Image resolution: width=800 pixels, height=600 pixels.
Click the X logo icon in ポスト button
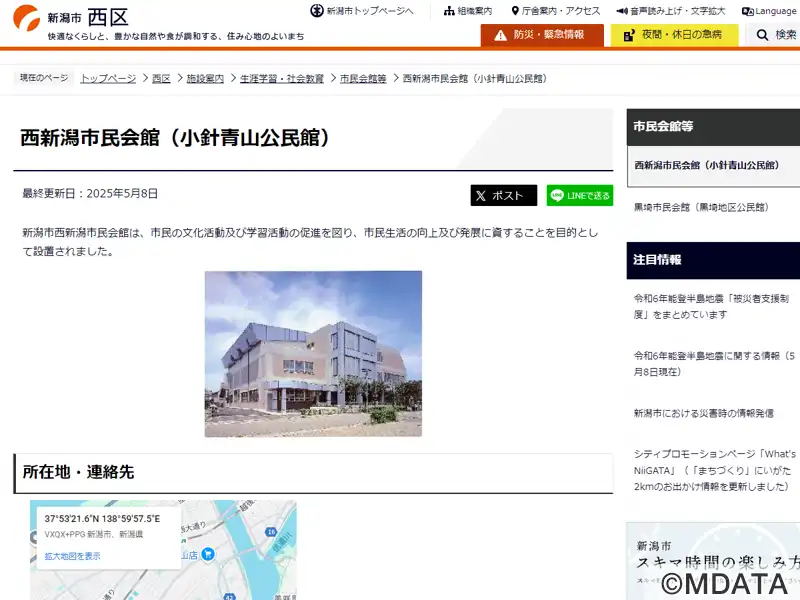(x=481, y=195)
